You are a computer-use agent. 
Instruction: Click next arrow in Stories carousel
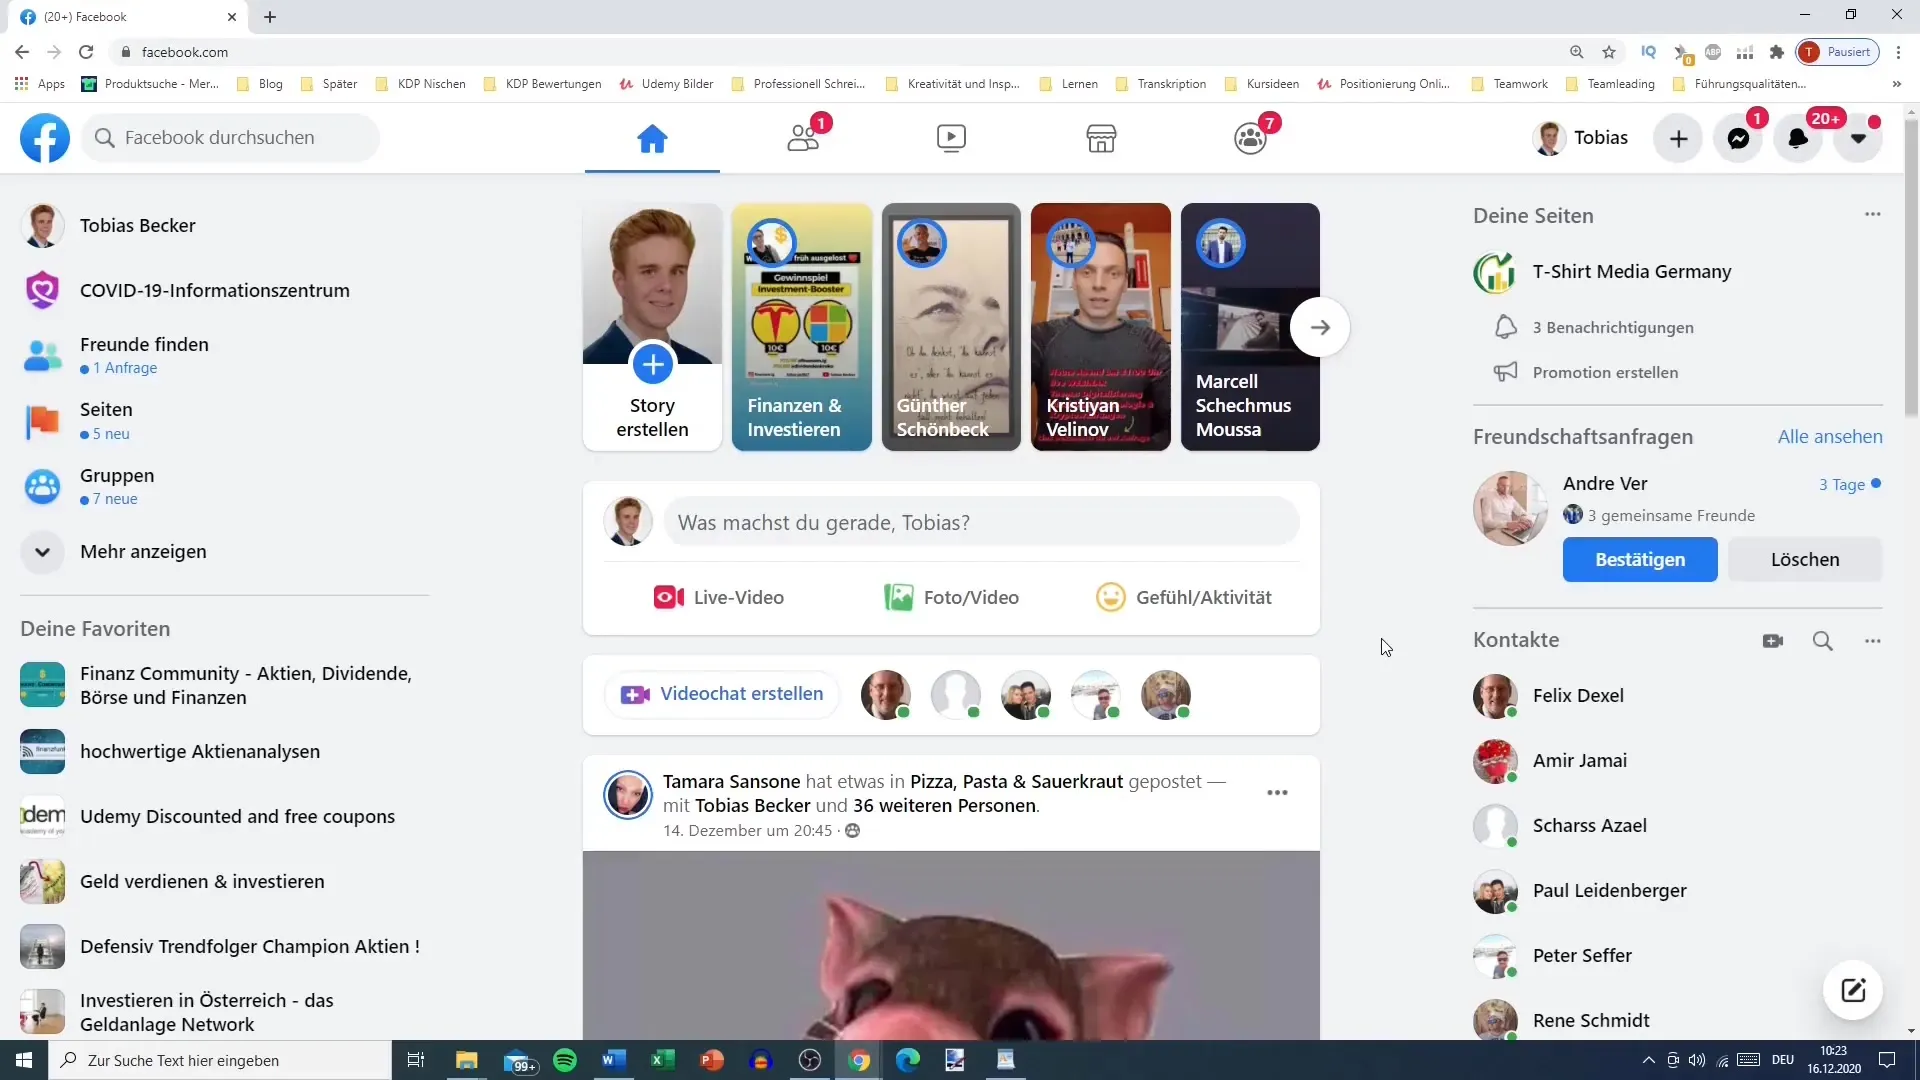(1320, 327)
